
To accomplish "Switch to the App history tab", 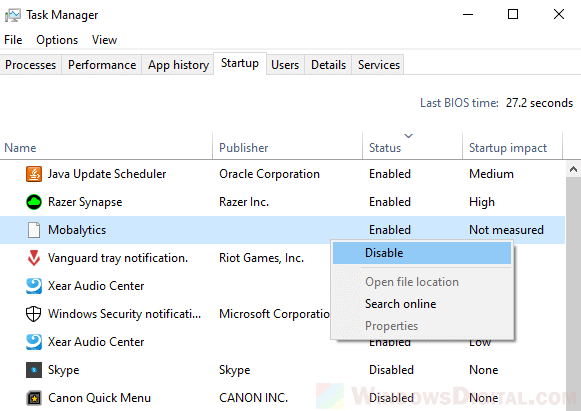I will pyautogui.click(x=178, y=65).
